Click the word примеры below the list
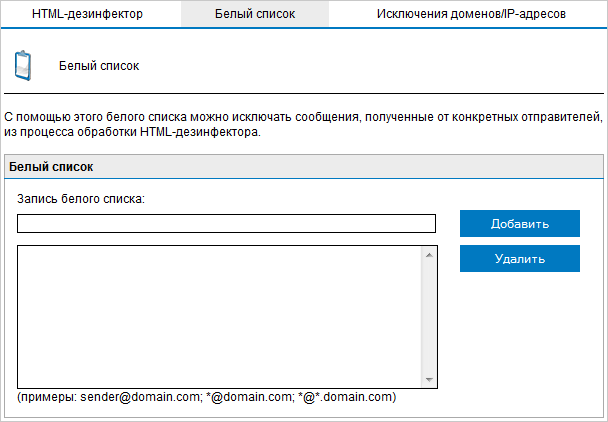This screenshot has height=422, width=608. (x=47, y=397)
